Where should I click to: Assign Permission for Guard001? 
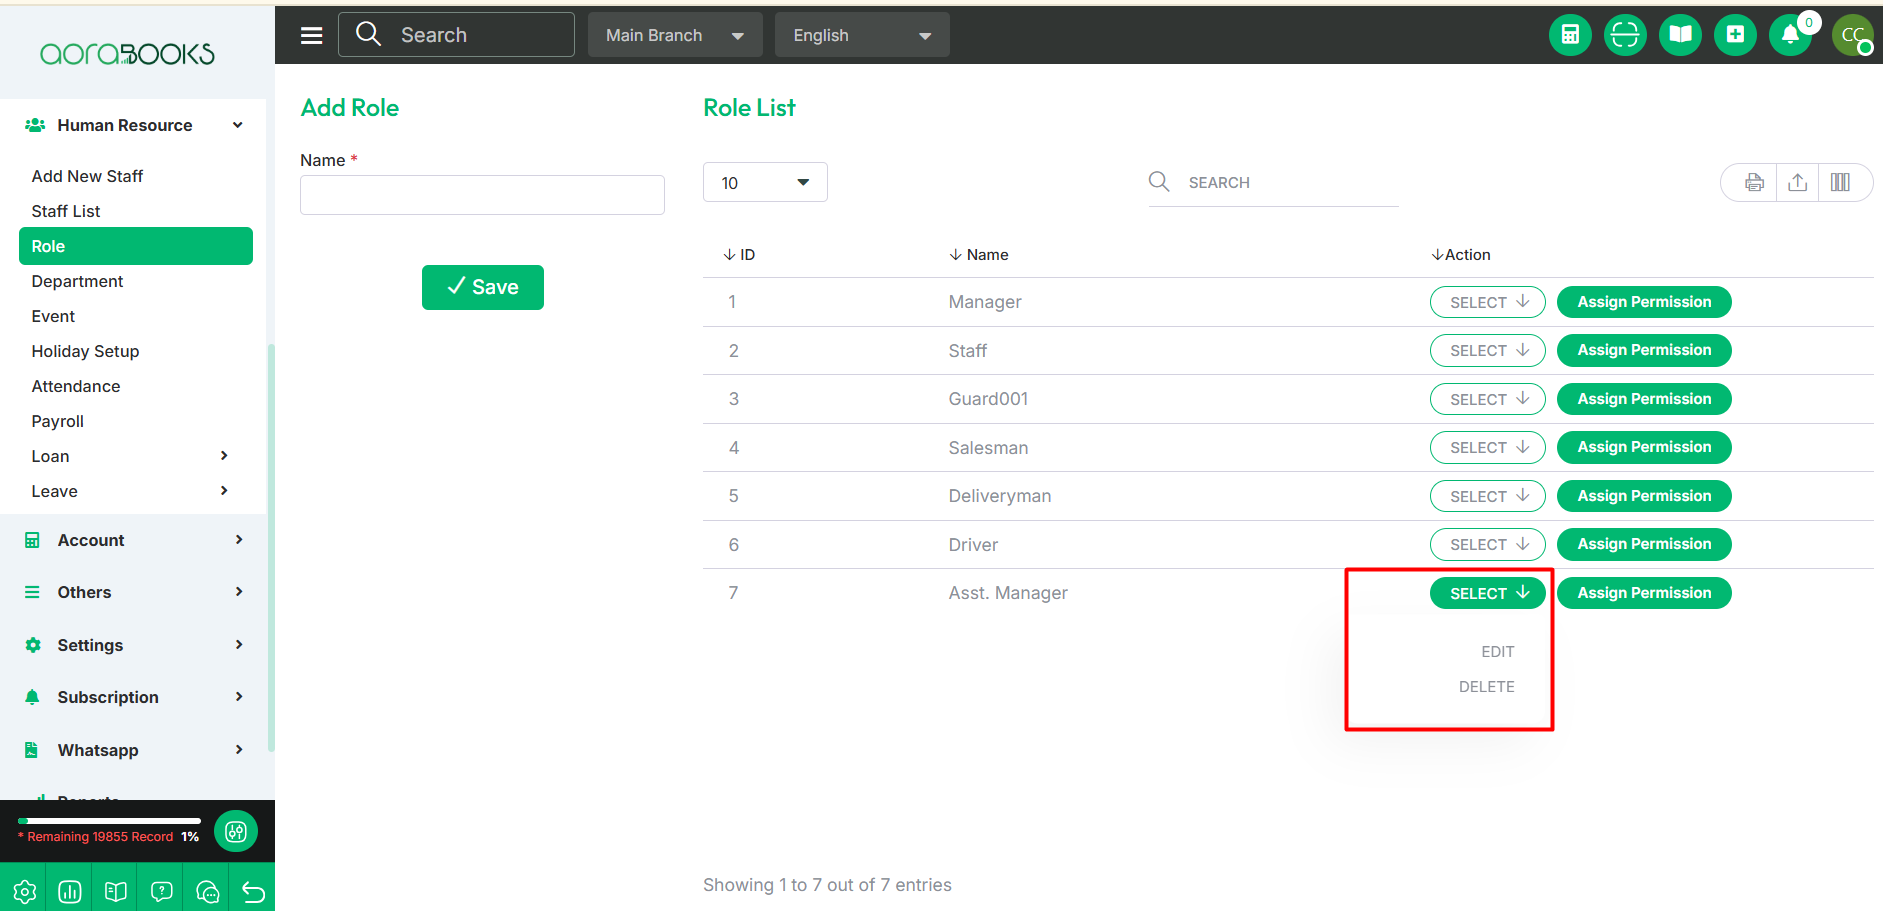coord(1644,399)
